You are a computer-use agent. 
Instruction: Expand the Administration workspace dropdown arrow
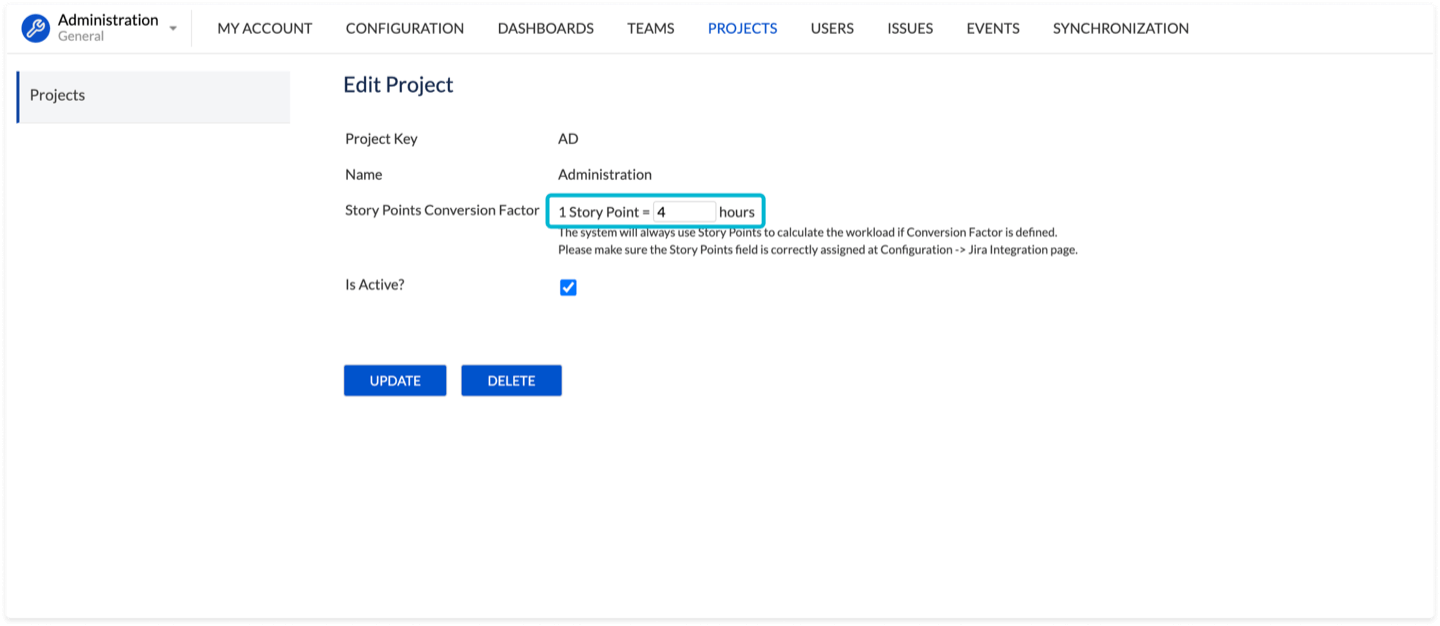pyautogui.click(x=173, y=29)
